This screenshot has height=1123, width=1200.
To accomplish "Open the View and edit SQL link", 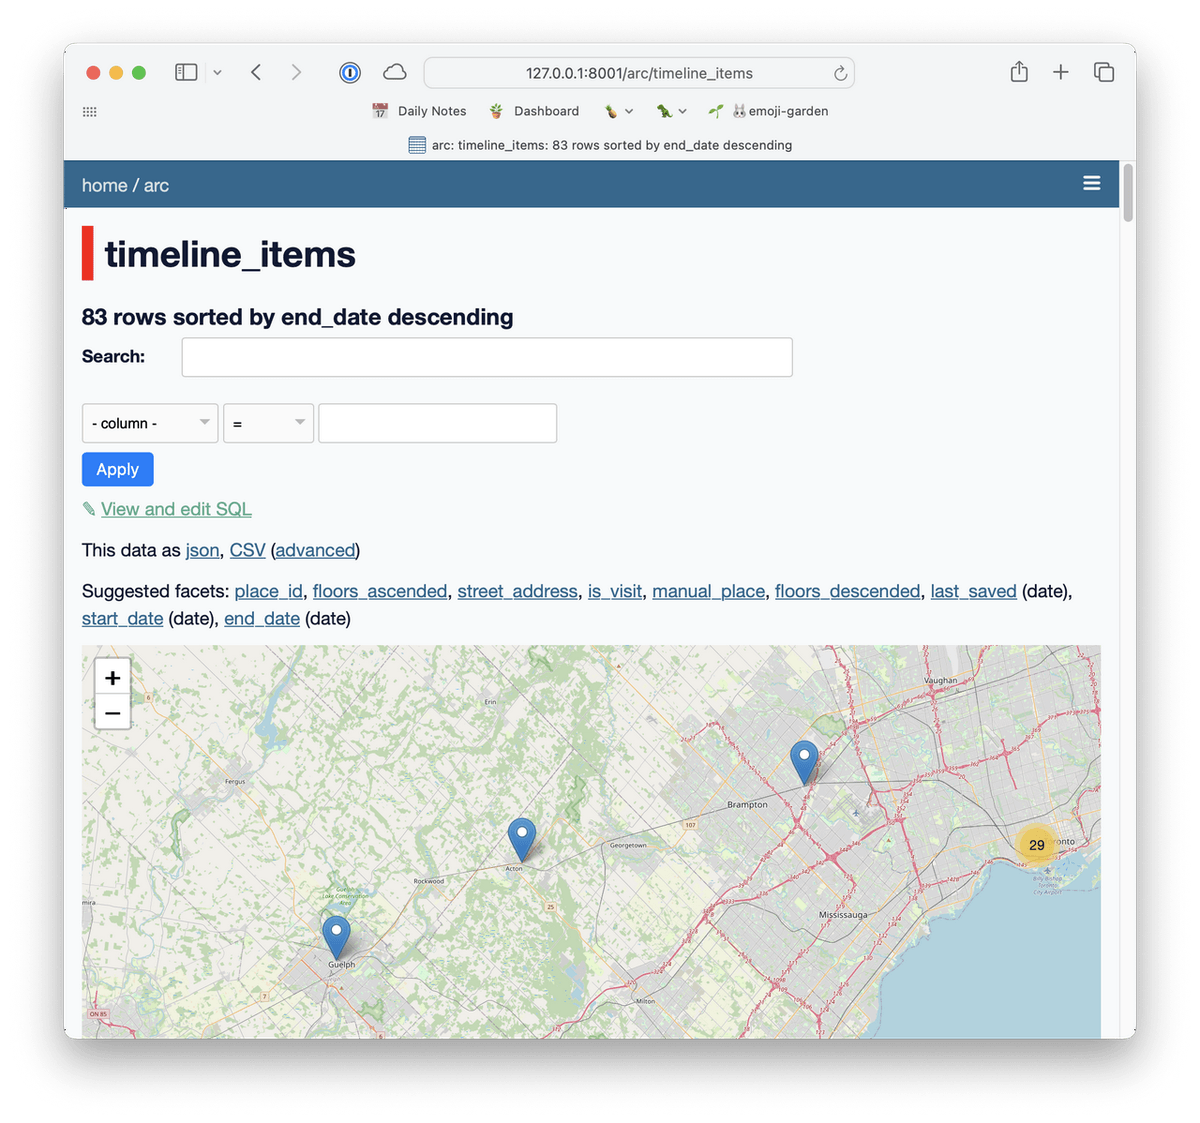I will (176, 509).
